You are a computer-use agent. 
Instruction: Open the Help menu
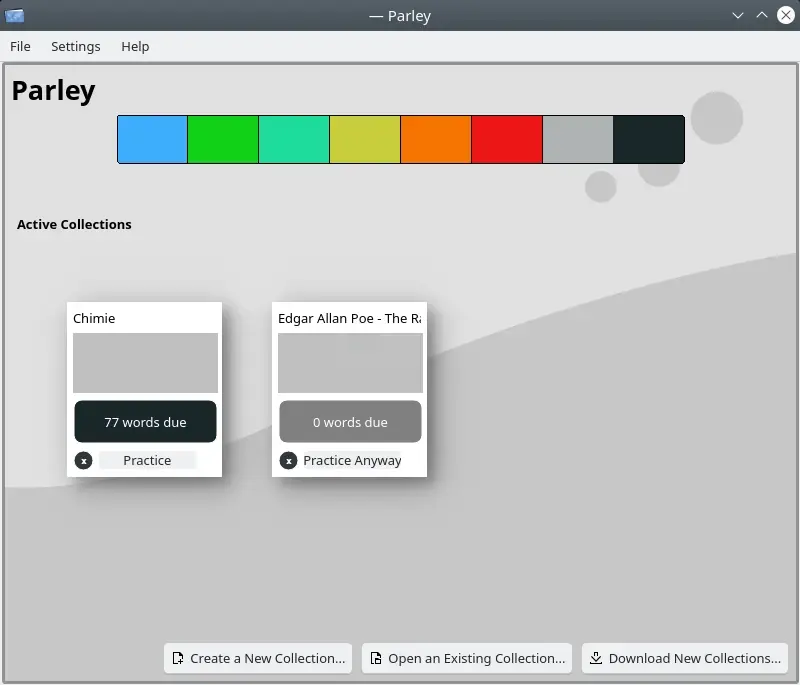135,46
